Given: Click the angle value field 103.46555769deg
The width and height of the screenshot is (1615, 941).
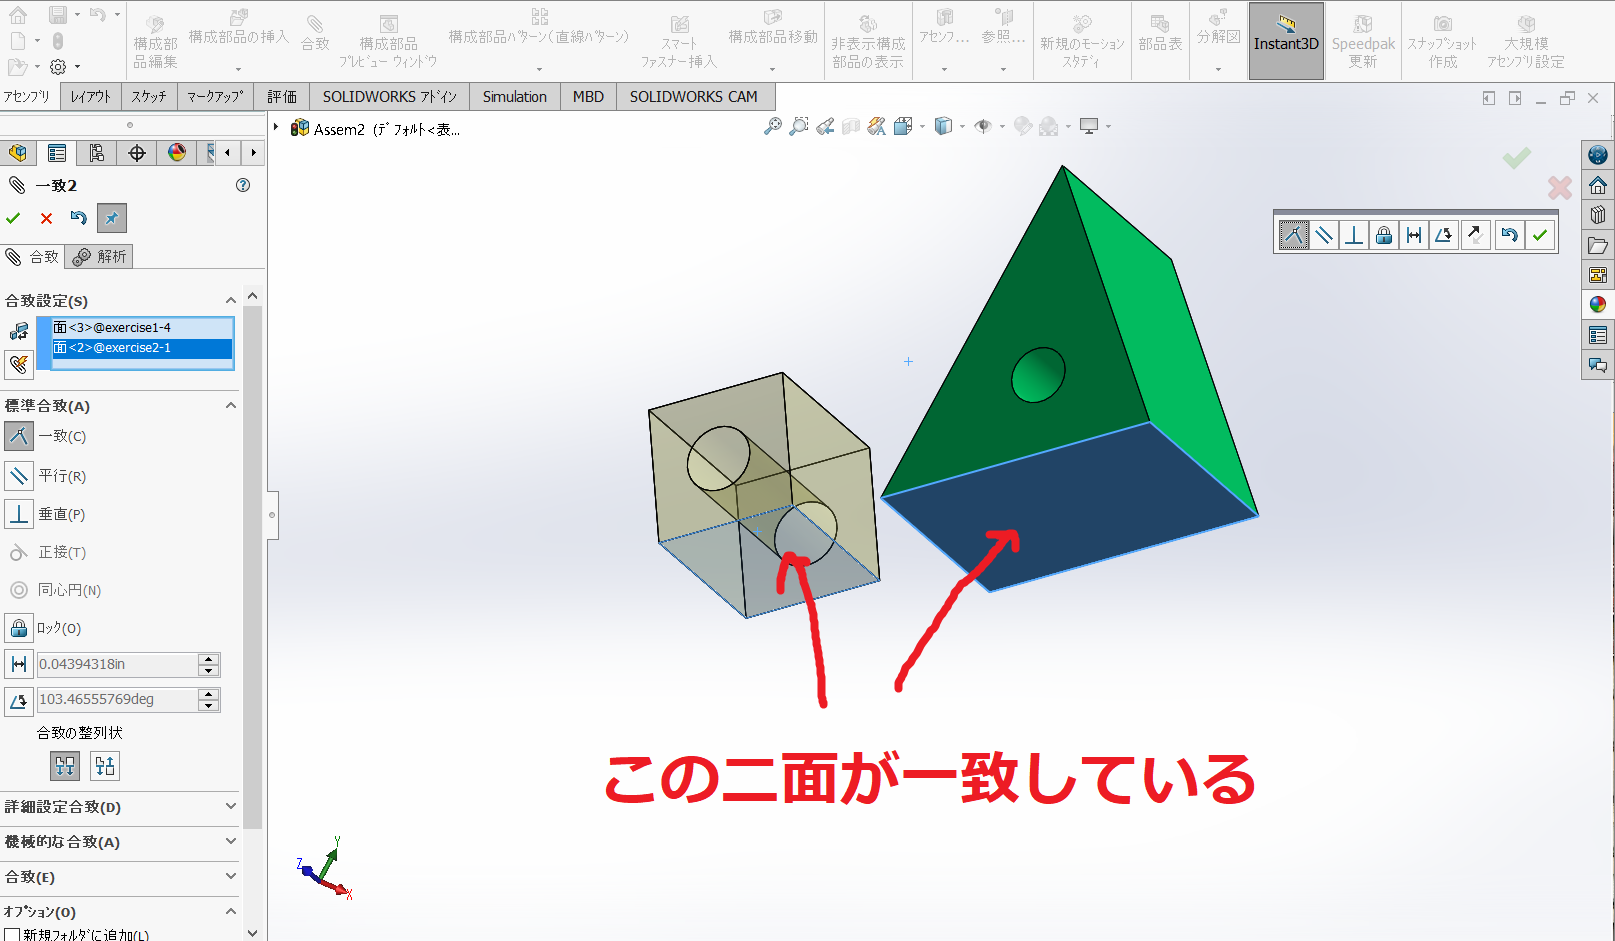Looking at the screenshot, I should [x=117, y=699].
